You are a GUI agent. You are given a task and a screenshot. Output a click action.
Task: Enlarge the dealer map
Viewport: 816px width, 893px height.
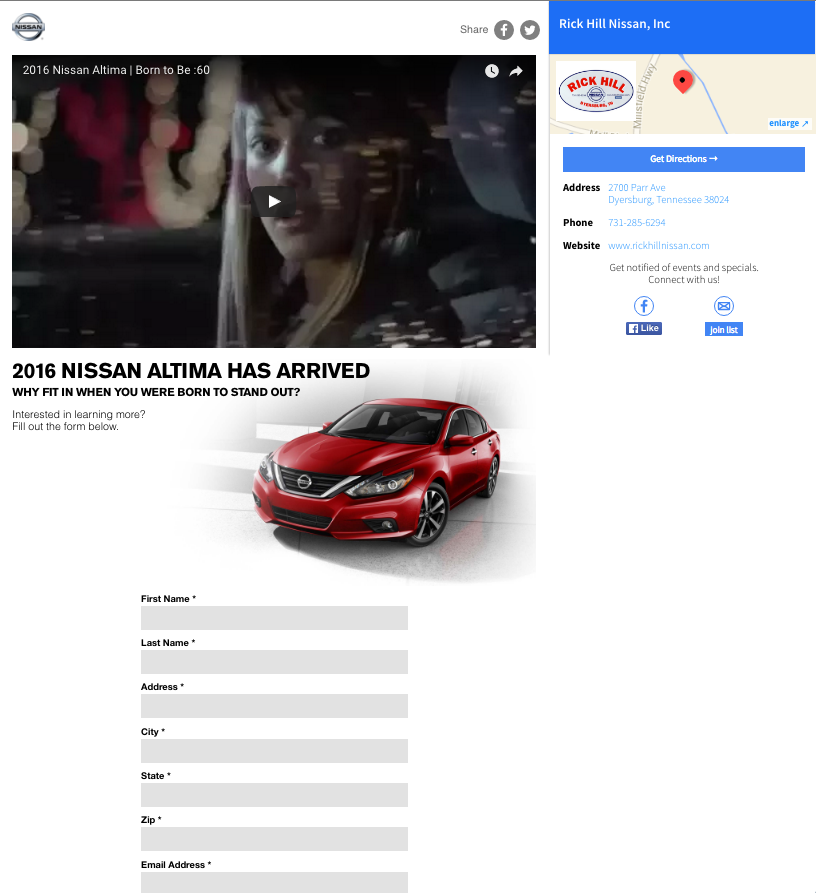click(x=789, y=123)
